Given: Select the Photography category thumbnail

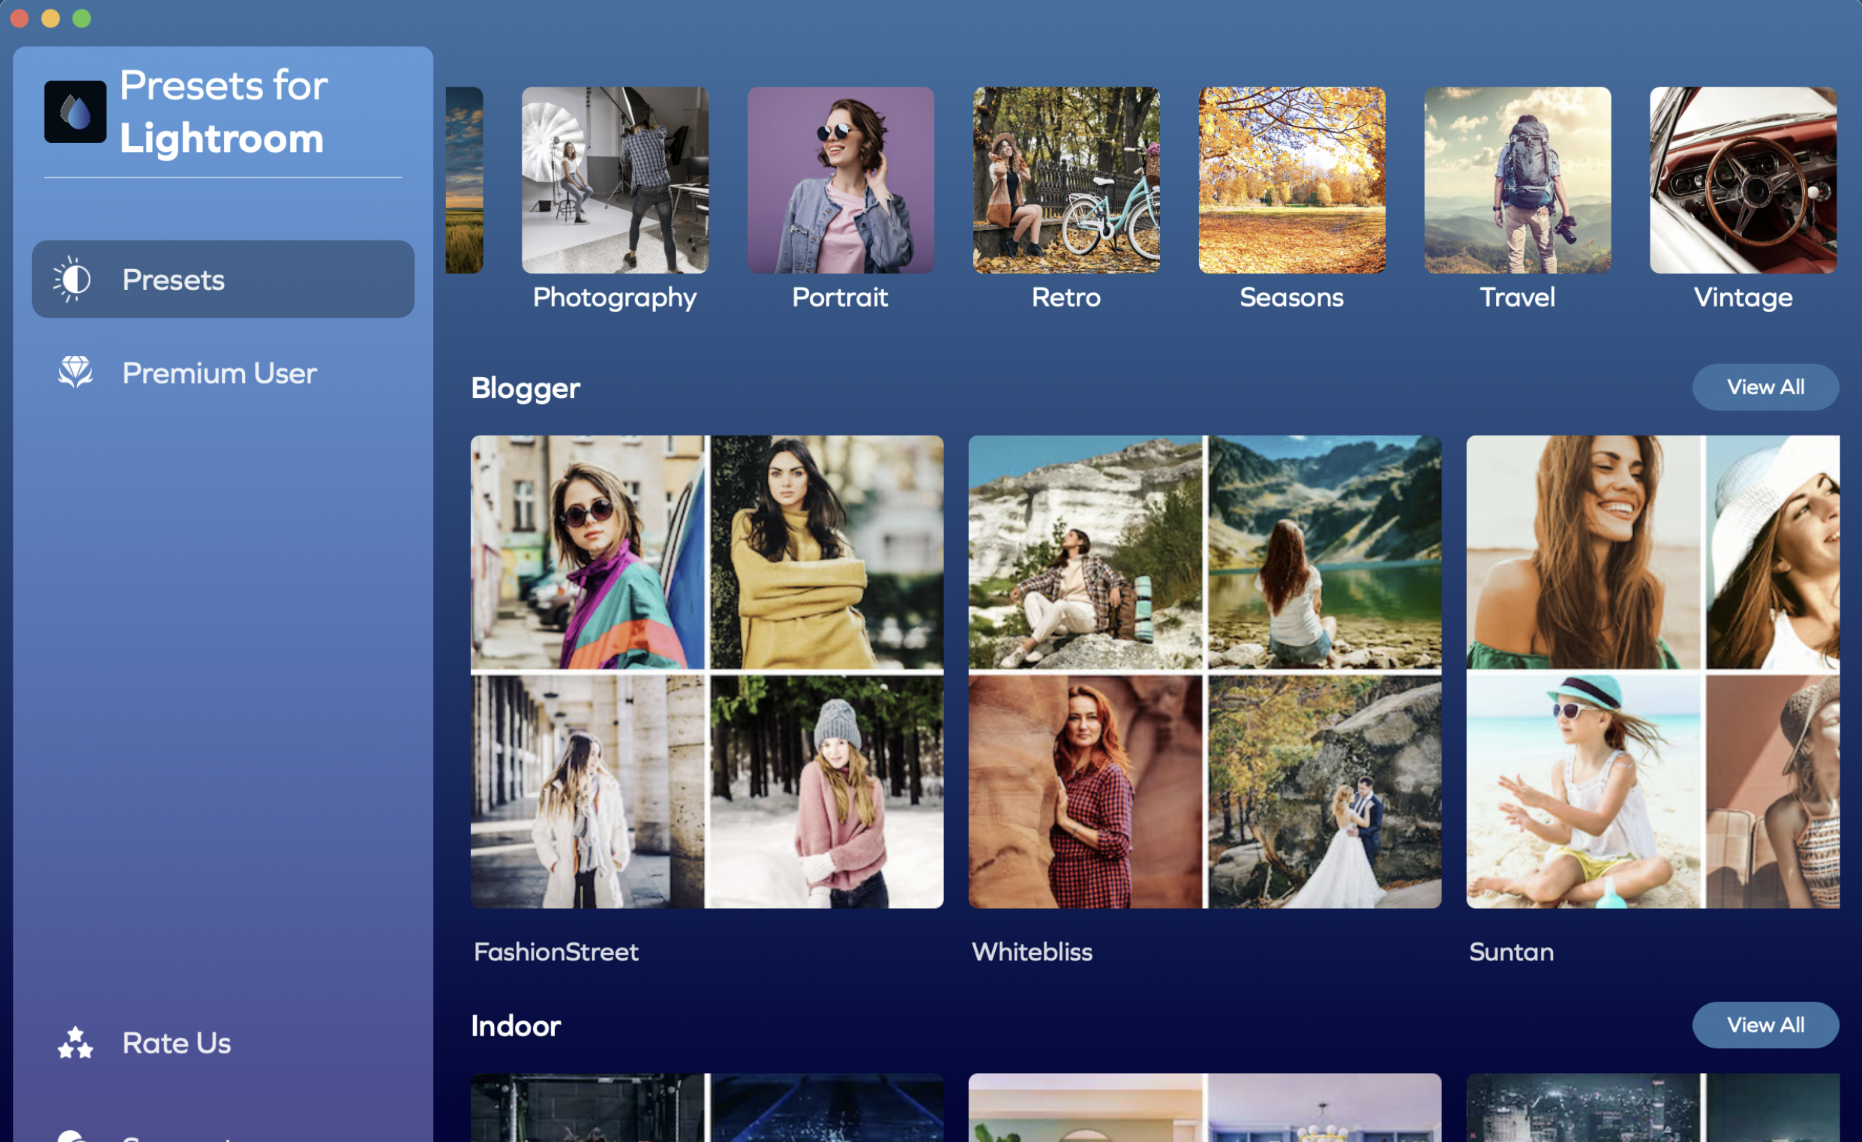Looking at the screenshot, I should click(x=615, y=180).
